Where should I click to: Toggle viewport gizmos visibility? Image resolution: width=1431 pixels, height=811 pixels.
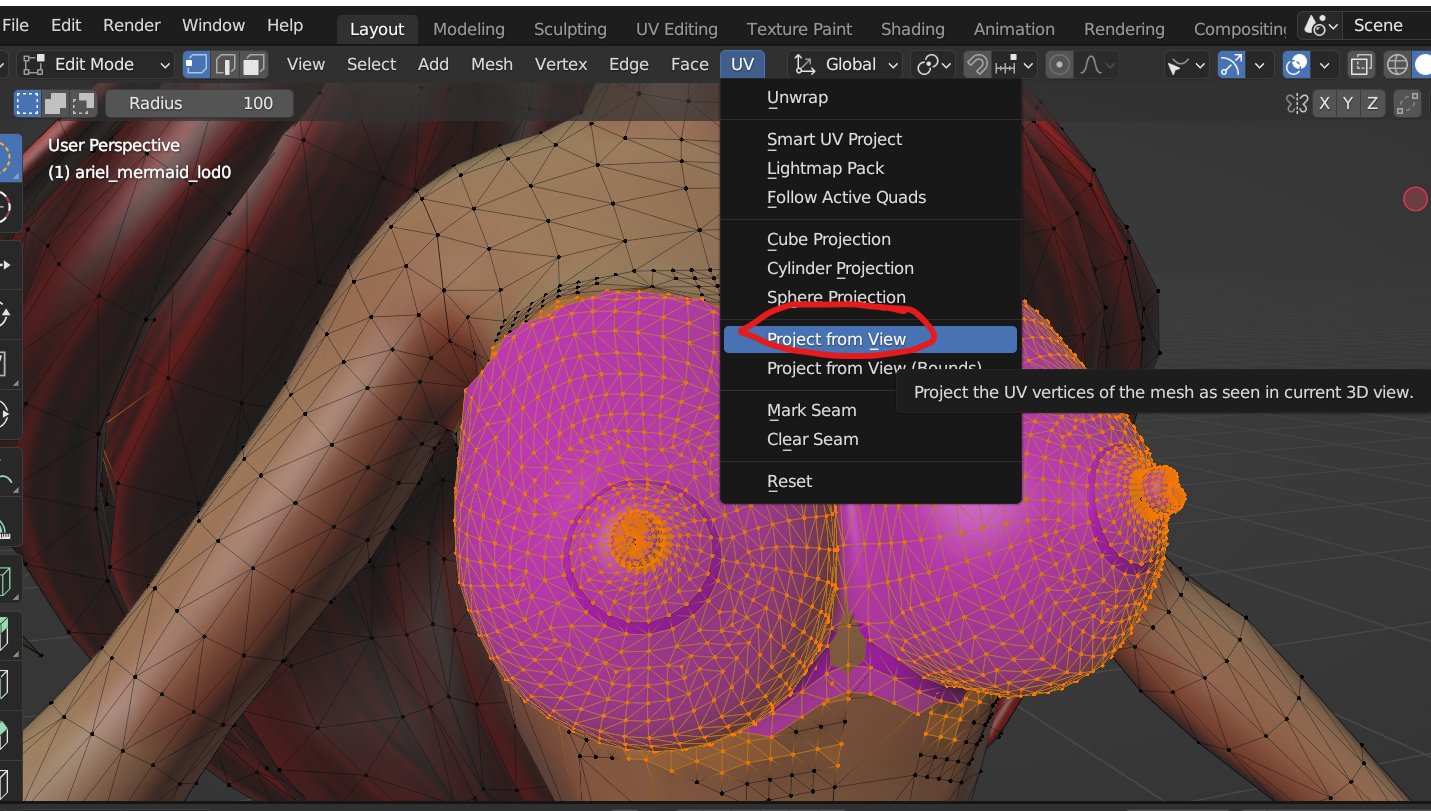(1231, 65)
